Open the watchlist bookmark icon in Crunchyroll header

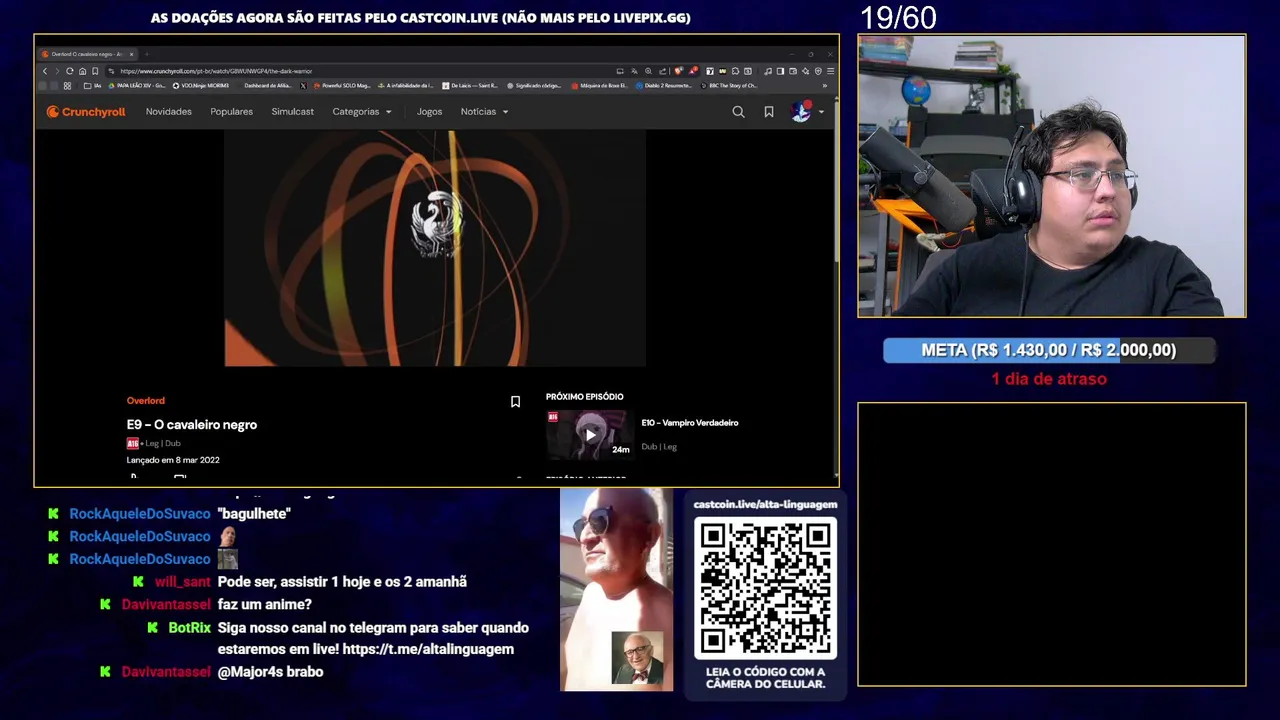coord(769,112)
